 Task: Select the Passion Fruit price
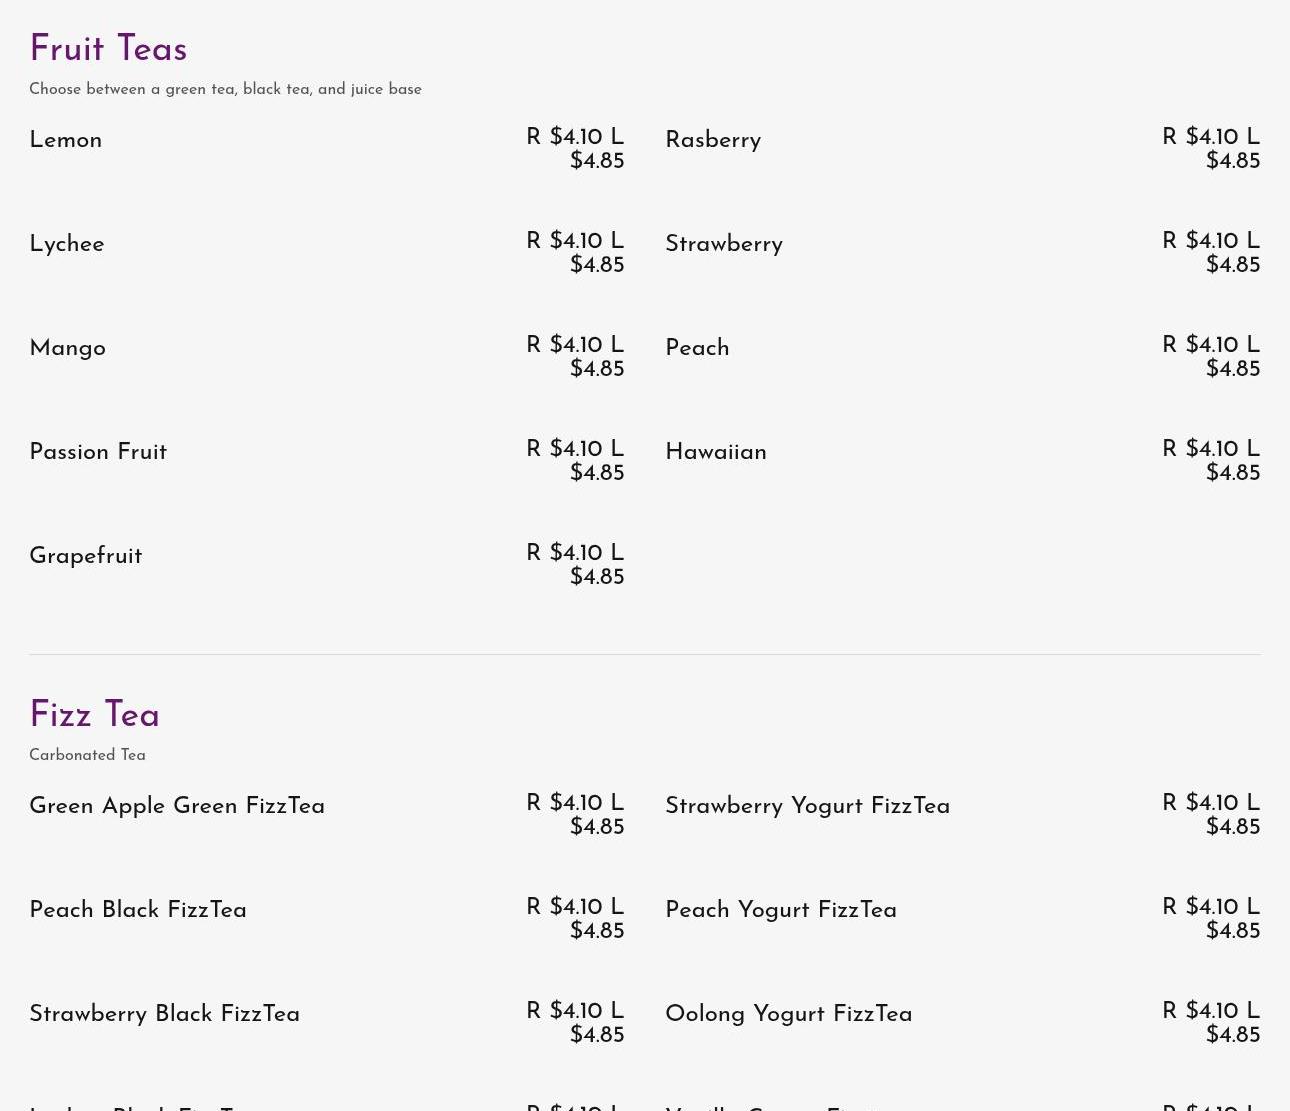tap(575, 461)
